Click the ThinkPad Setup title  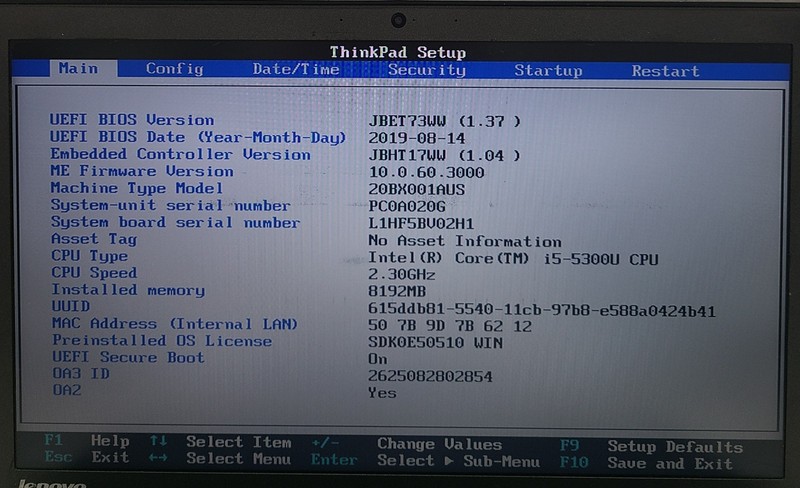[397, 53]
